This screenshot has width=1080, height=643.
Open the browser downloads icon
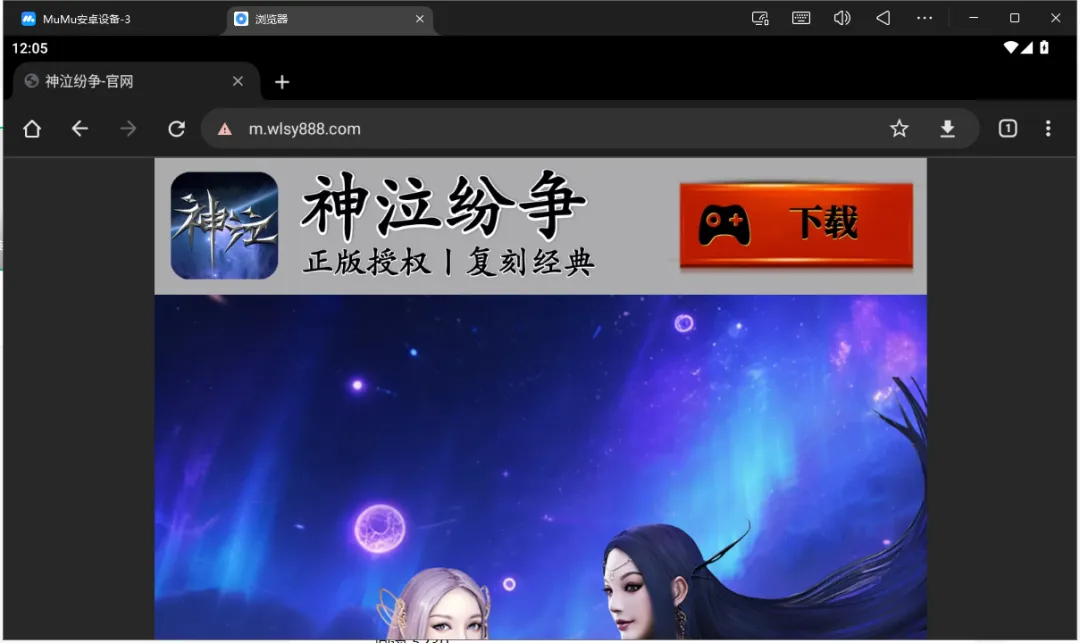[948, 129]
